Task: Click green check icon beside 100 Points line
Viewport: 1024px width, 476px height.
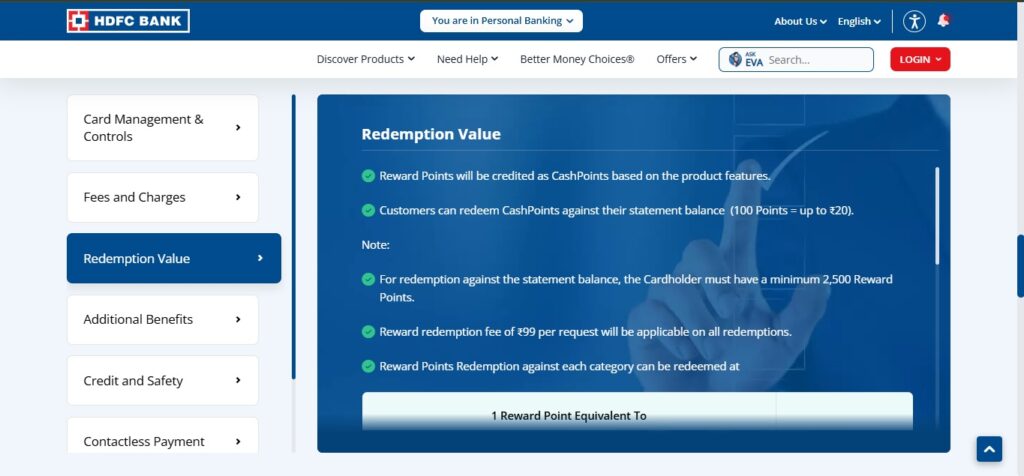Action: [368, 211]
